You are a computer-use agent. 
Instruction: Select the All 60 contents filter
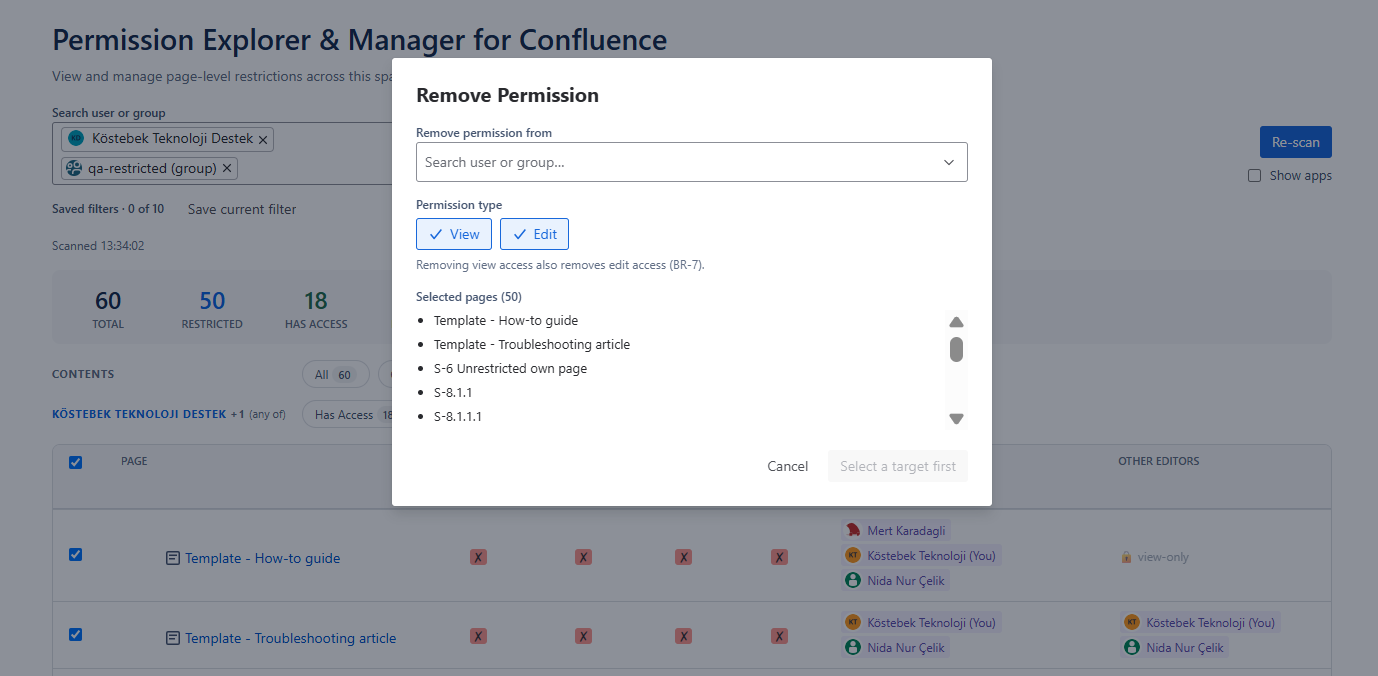click(x=335, y=375)
